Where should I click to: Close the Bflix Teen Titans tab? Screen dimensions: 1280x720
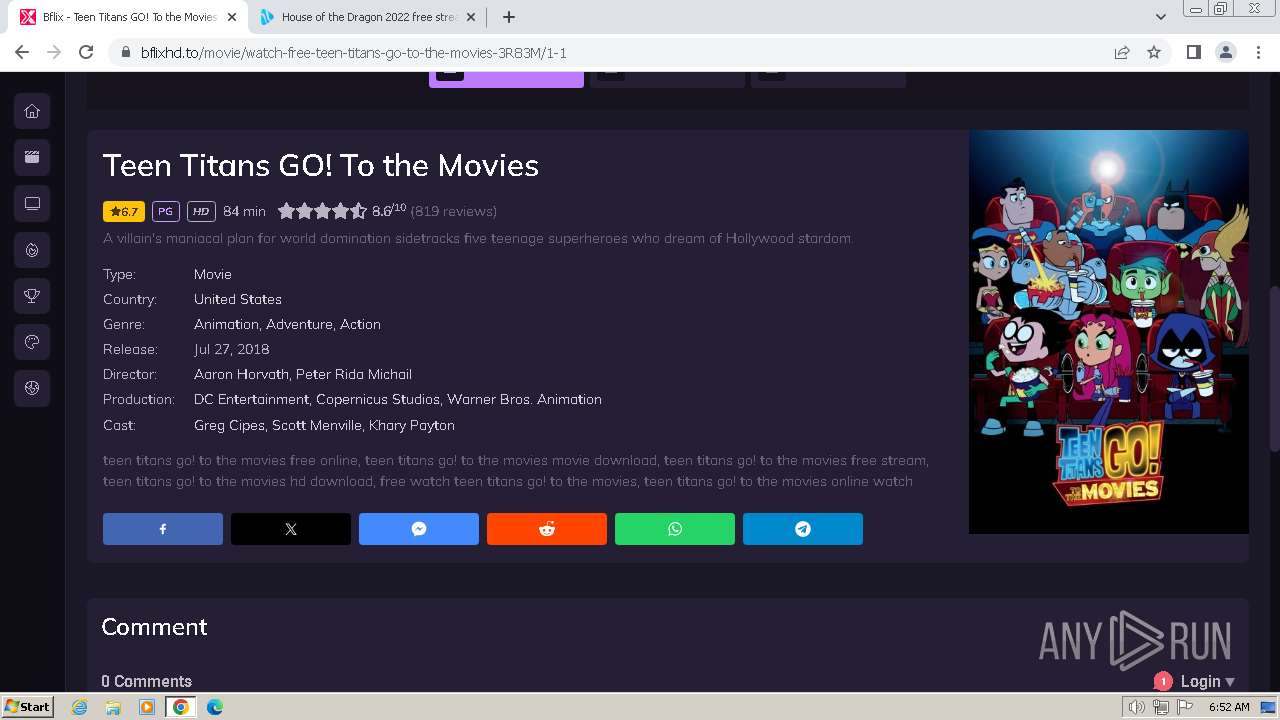pos(232,17)
